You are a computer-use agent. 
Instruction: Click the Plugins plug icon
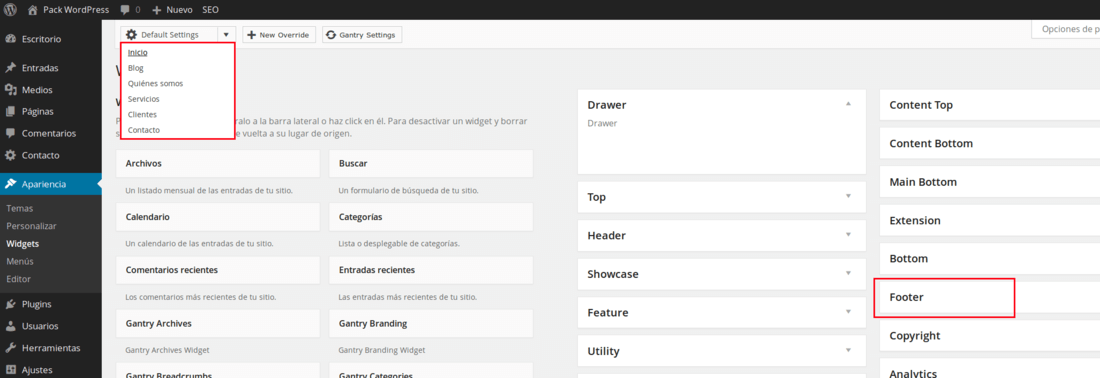pyautogui.click(x=11, y=304)
